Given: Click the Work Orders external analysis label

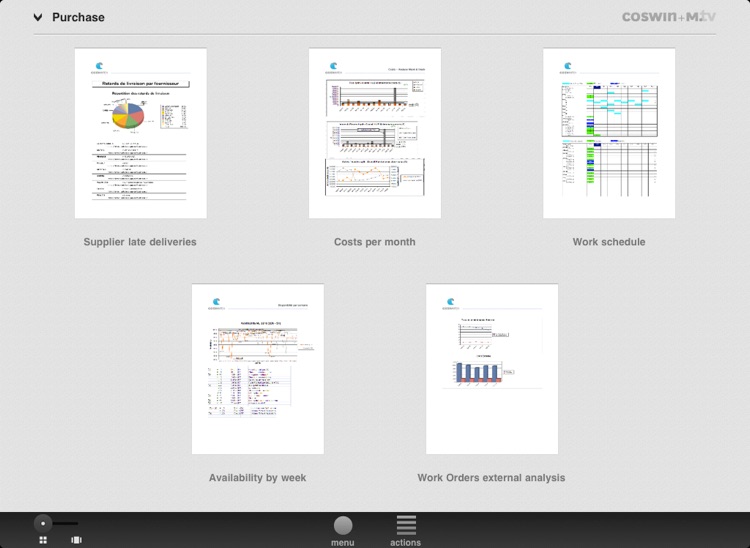Looking at the screenshot, I should [491, 478].
